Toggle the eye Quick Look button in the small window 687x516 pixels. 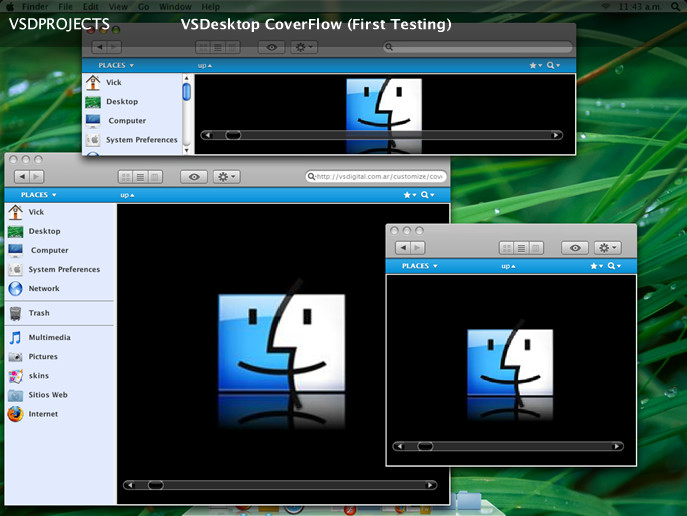coord(575,248)
